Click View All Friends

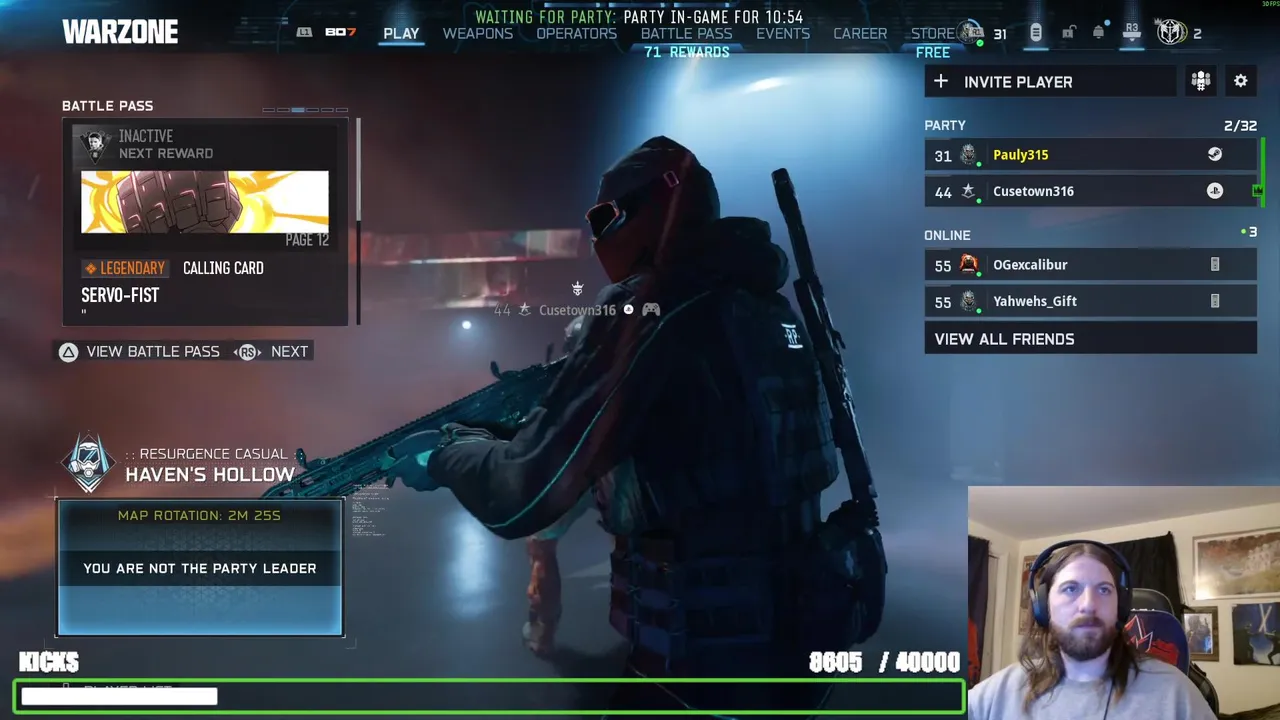1090,339
